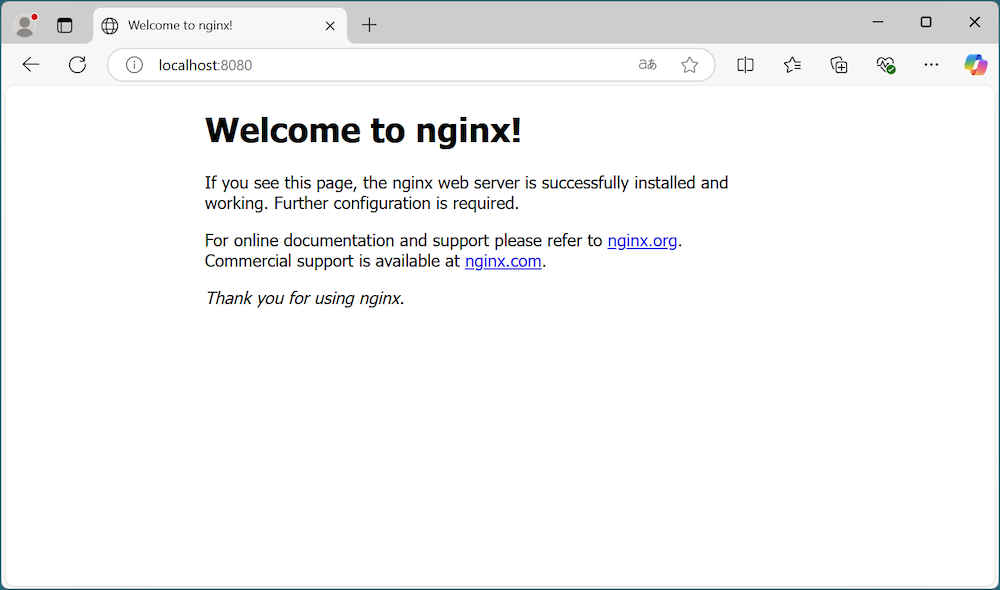
Task: Click the Welcome to nginx! heading
Action: click(363, 130)
